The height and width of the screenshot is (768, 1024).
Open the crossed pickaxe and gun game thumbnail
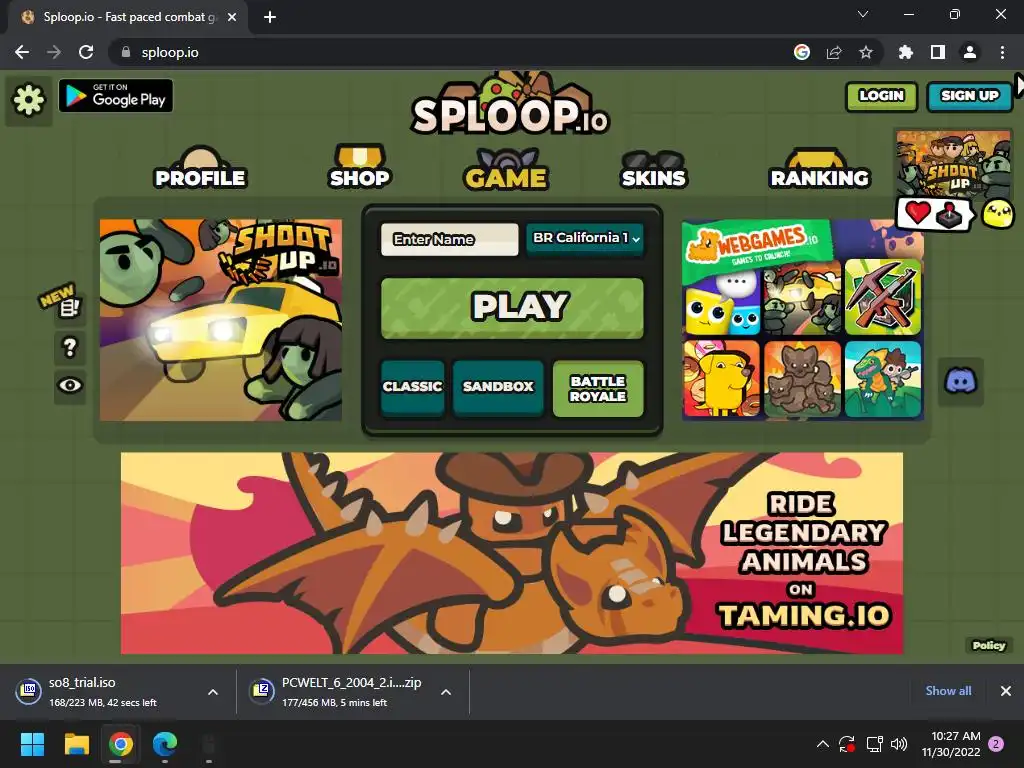pos(883,297)
